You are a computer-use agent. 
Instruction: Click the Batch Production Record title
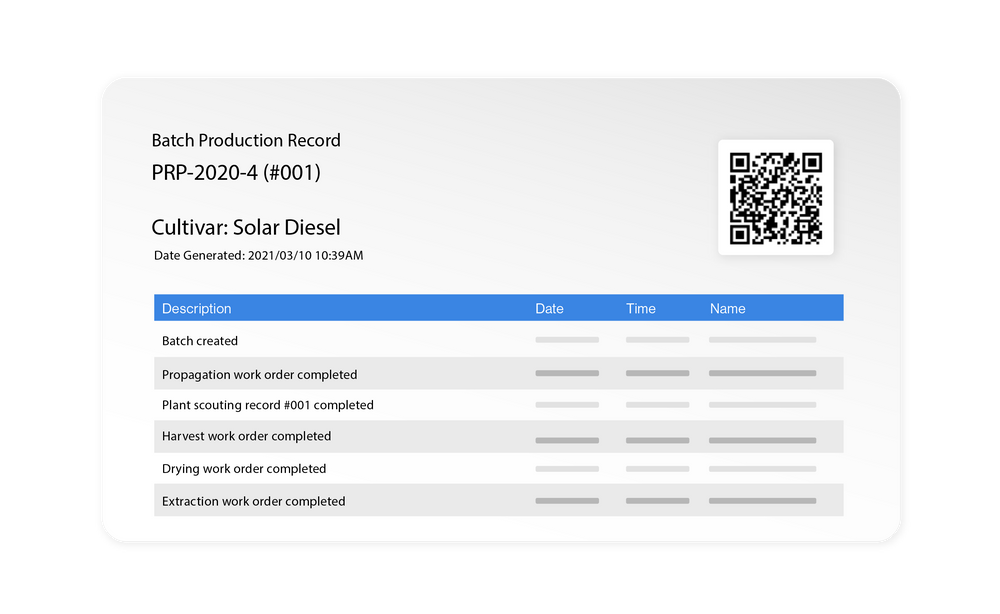click(246, 140)
